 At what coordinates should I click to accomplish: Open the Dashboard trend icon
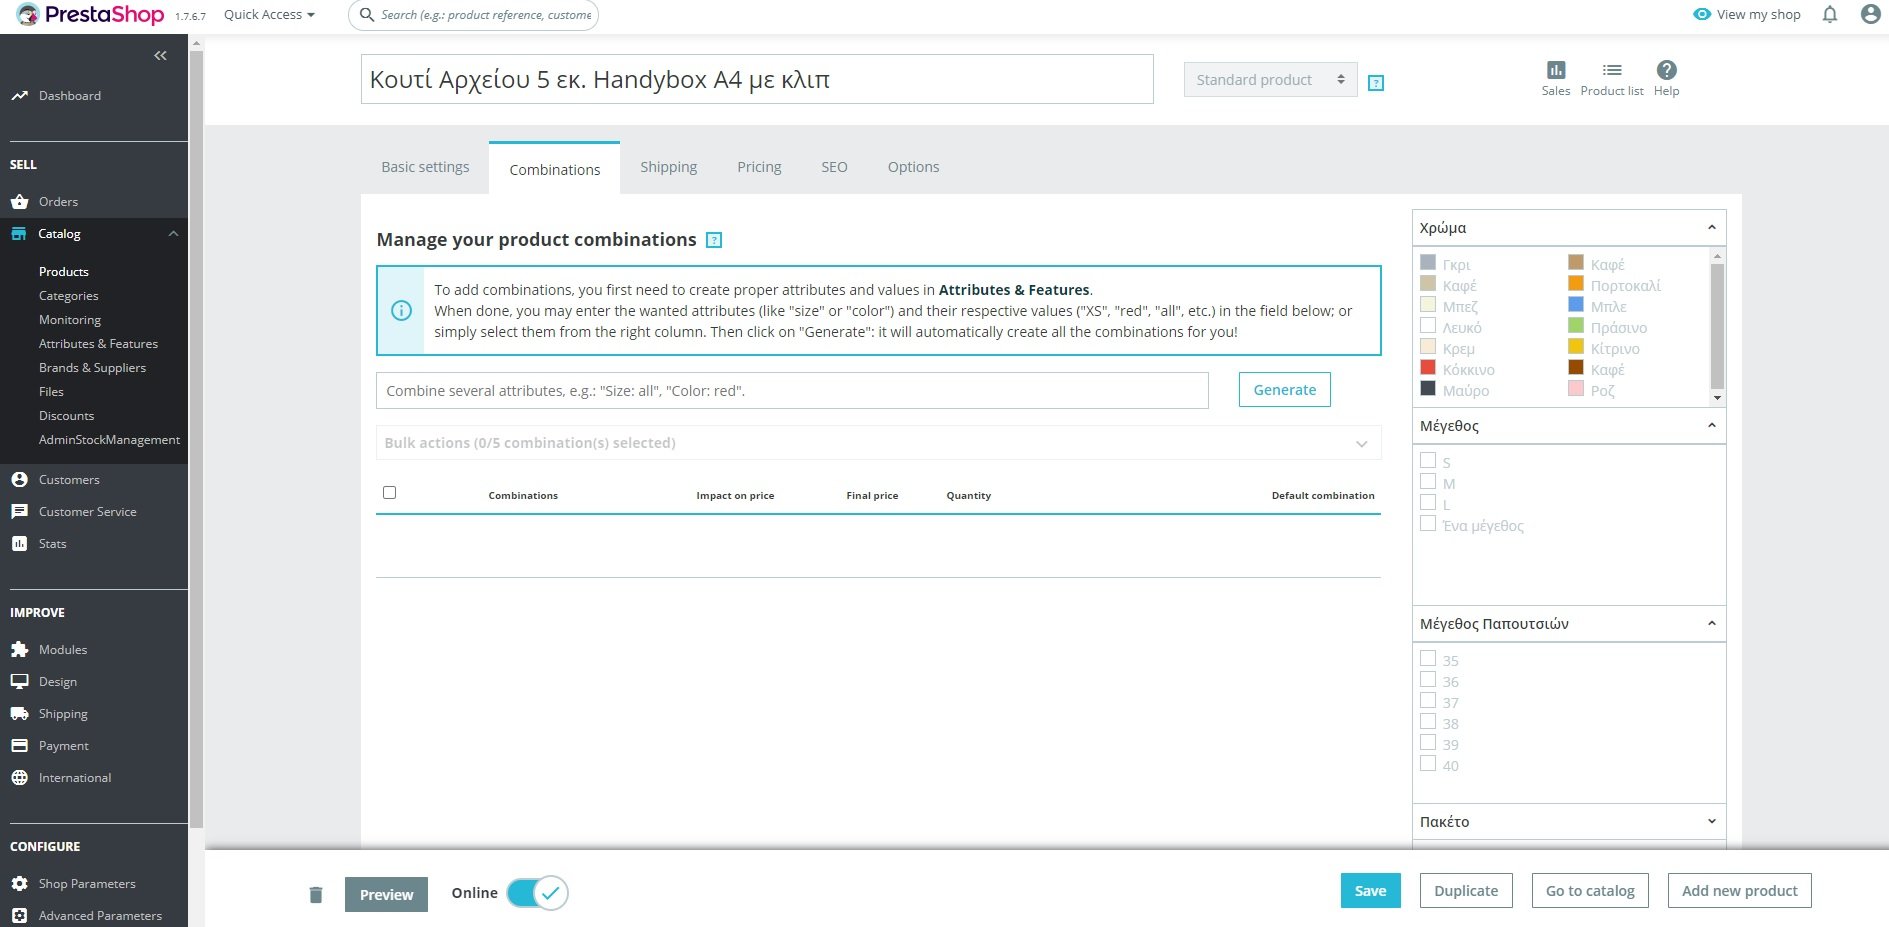pyautogui.click(x=19, y=96)
